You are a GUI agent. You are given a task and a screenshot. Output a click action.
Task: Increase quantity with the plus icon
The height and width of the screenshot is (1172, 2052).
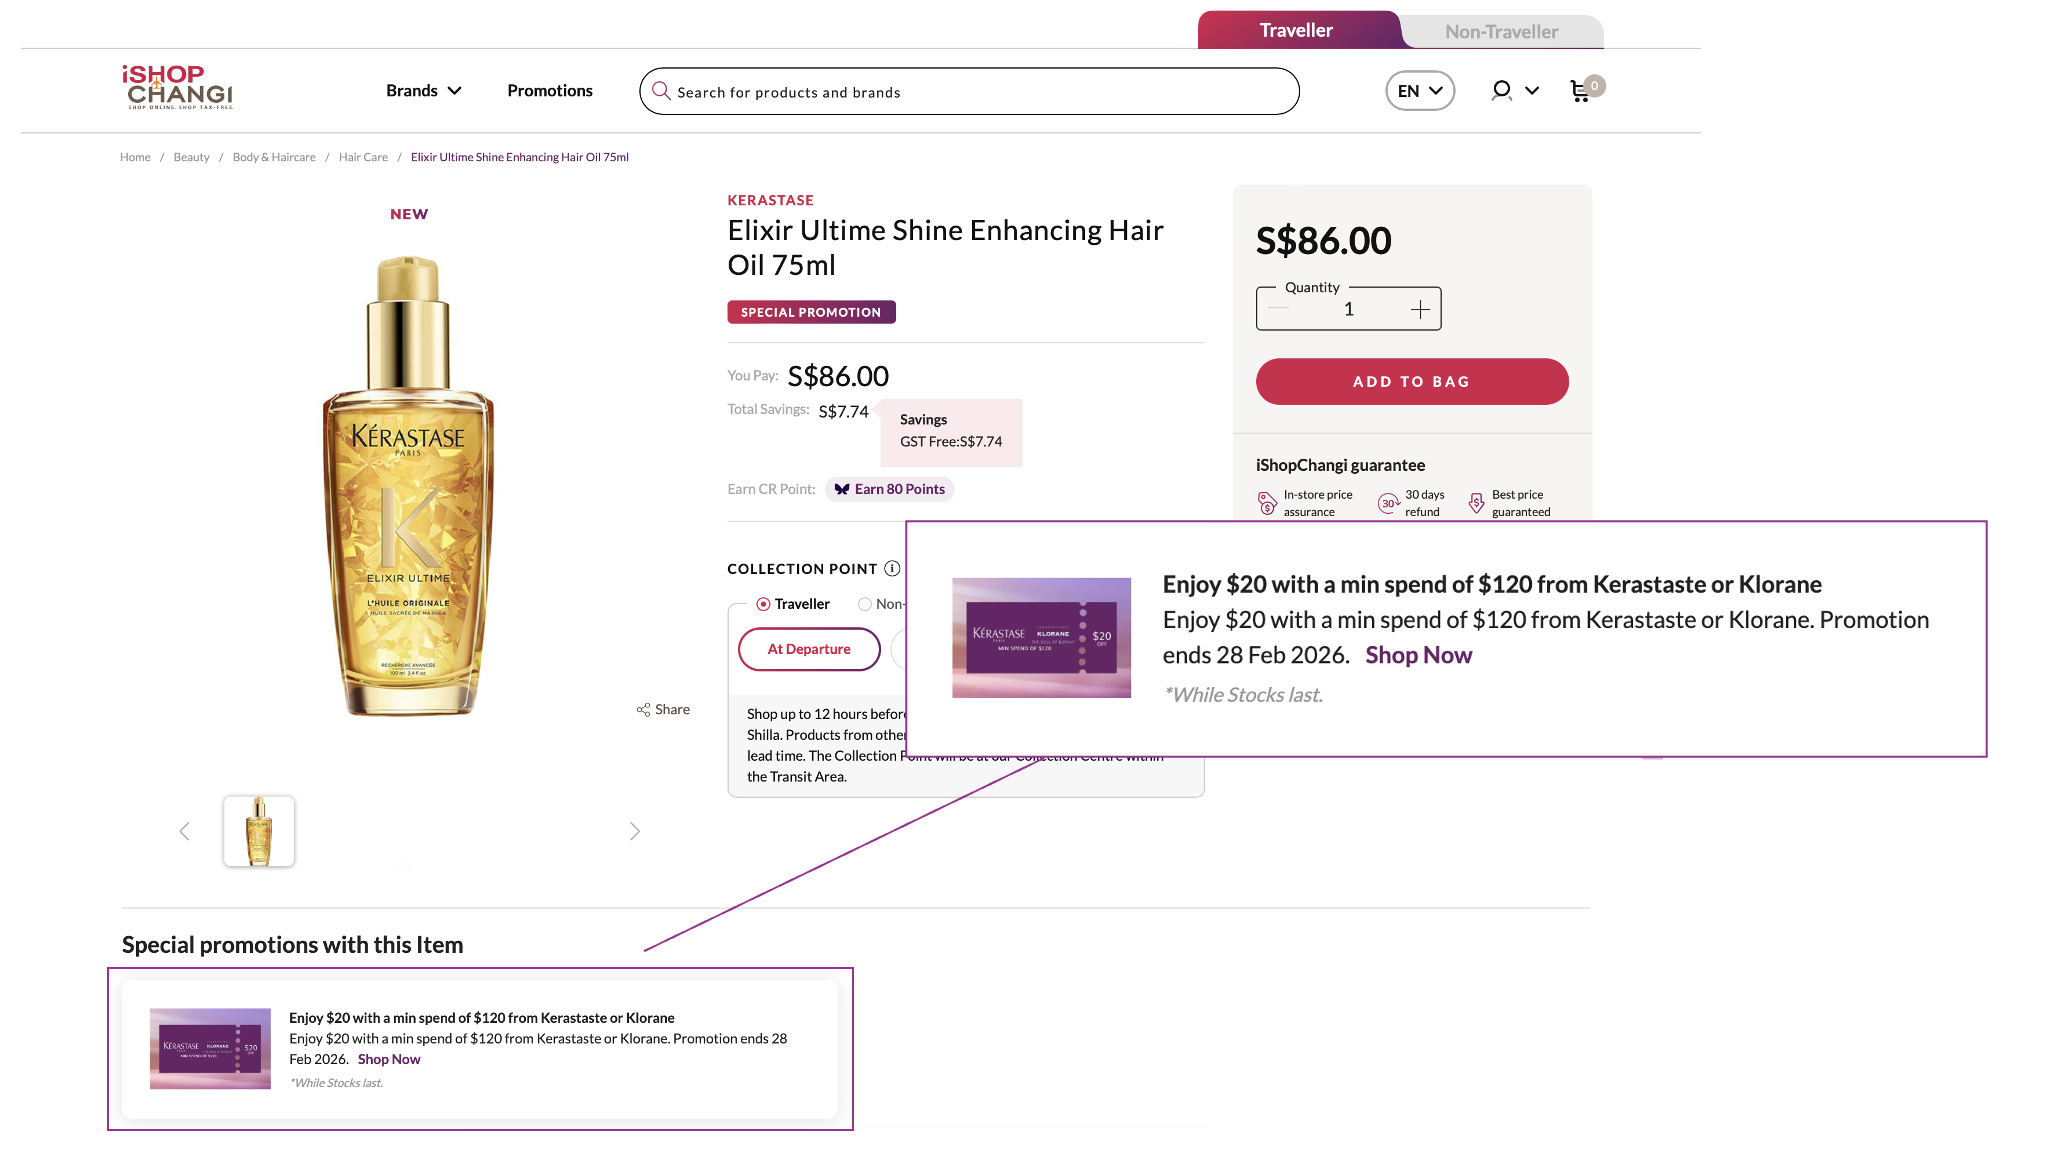point(1420,309)
